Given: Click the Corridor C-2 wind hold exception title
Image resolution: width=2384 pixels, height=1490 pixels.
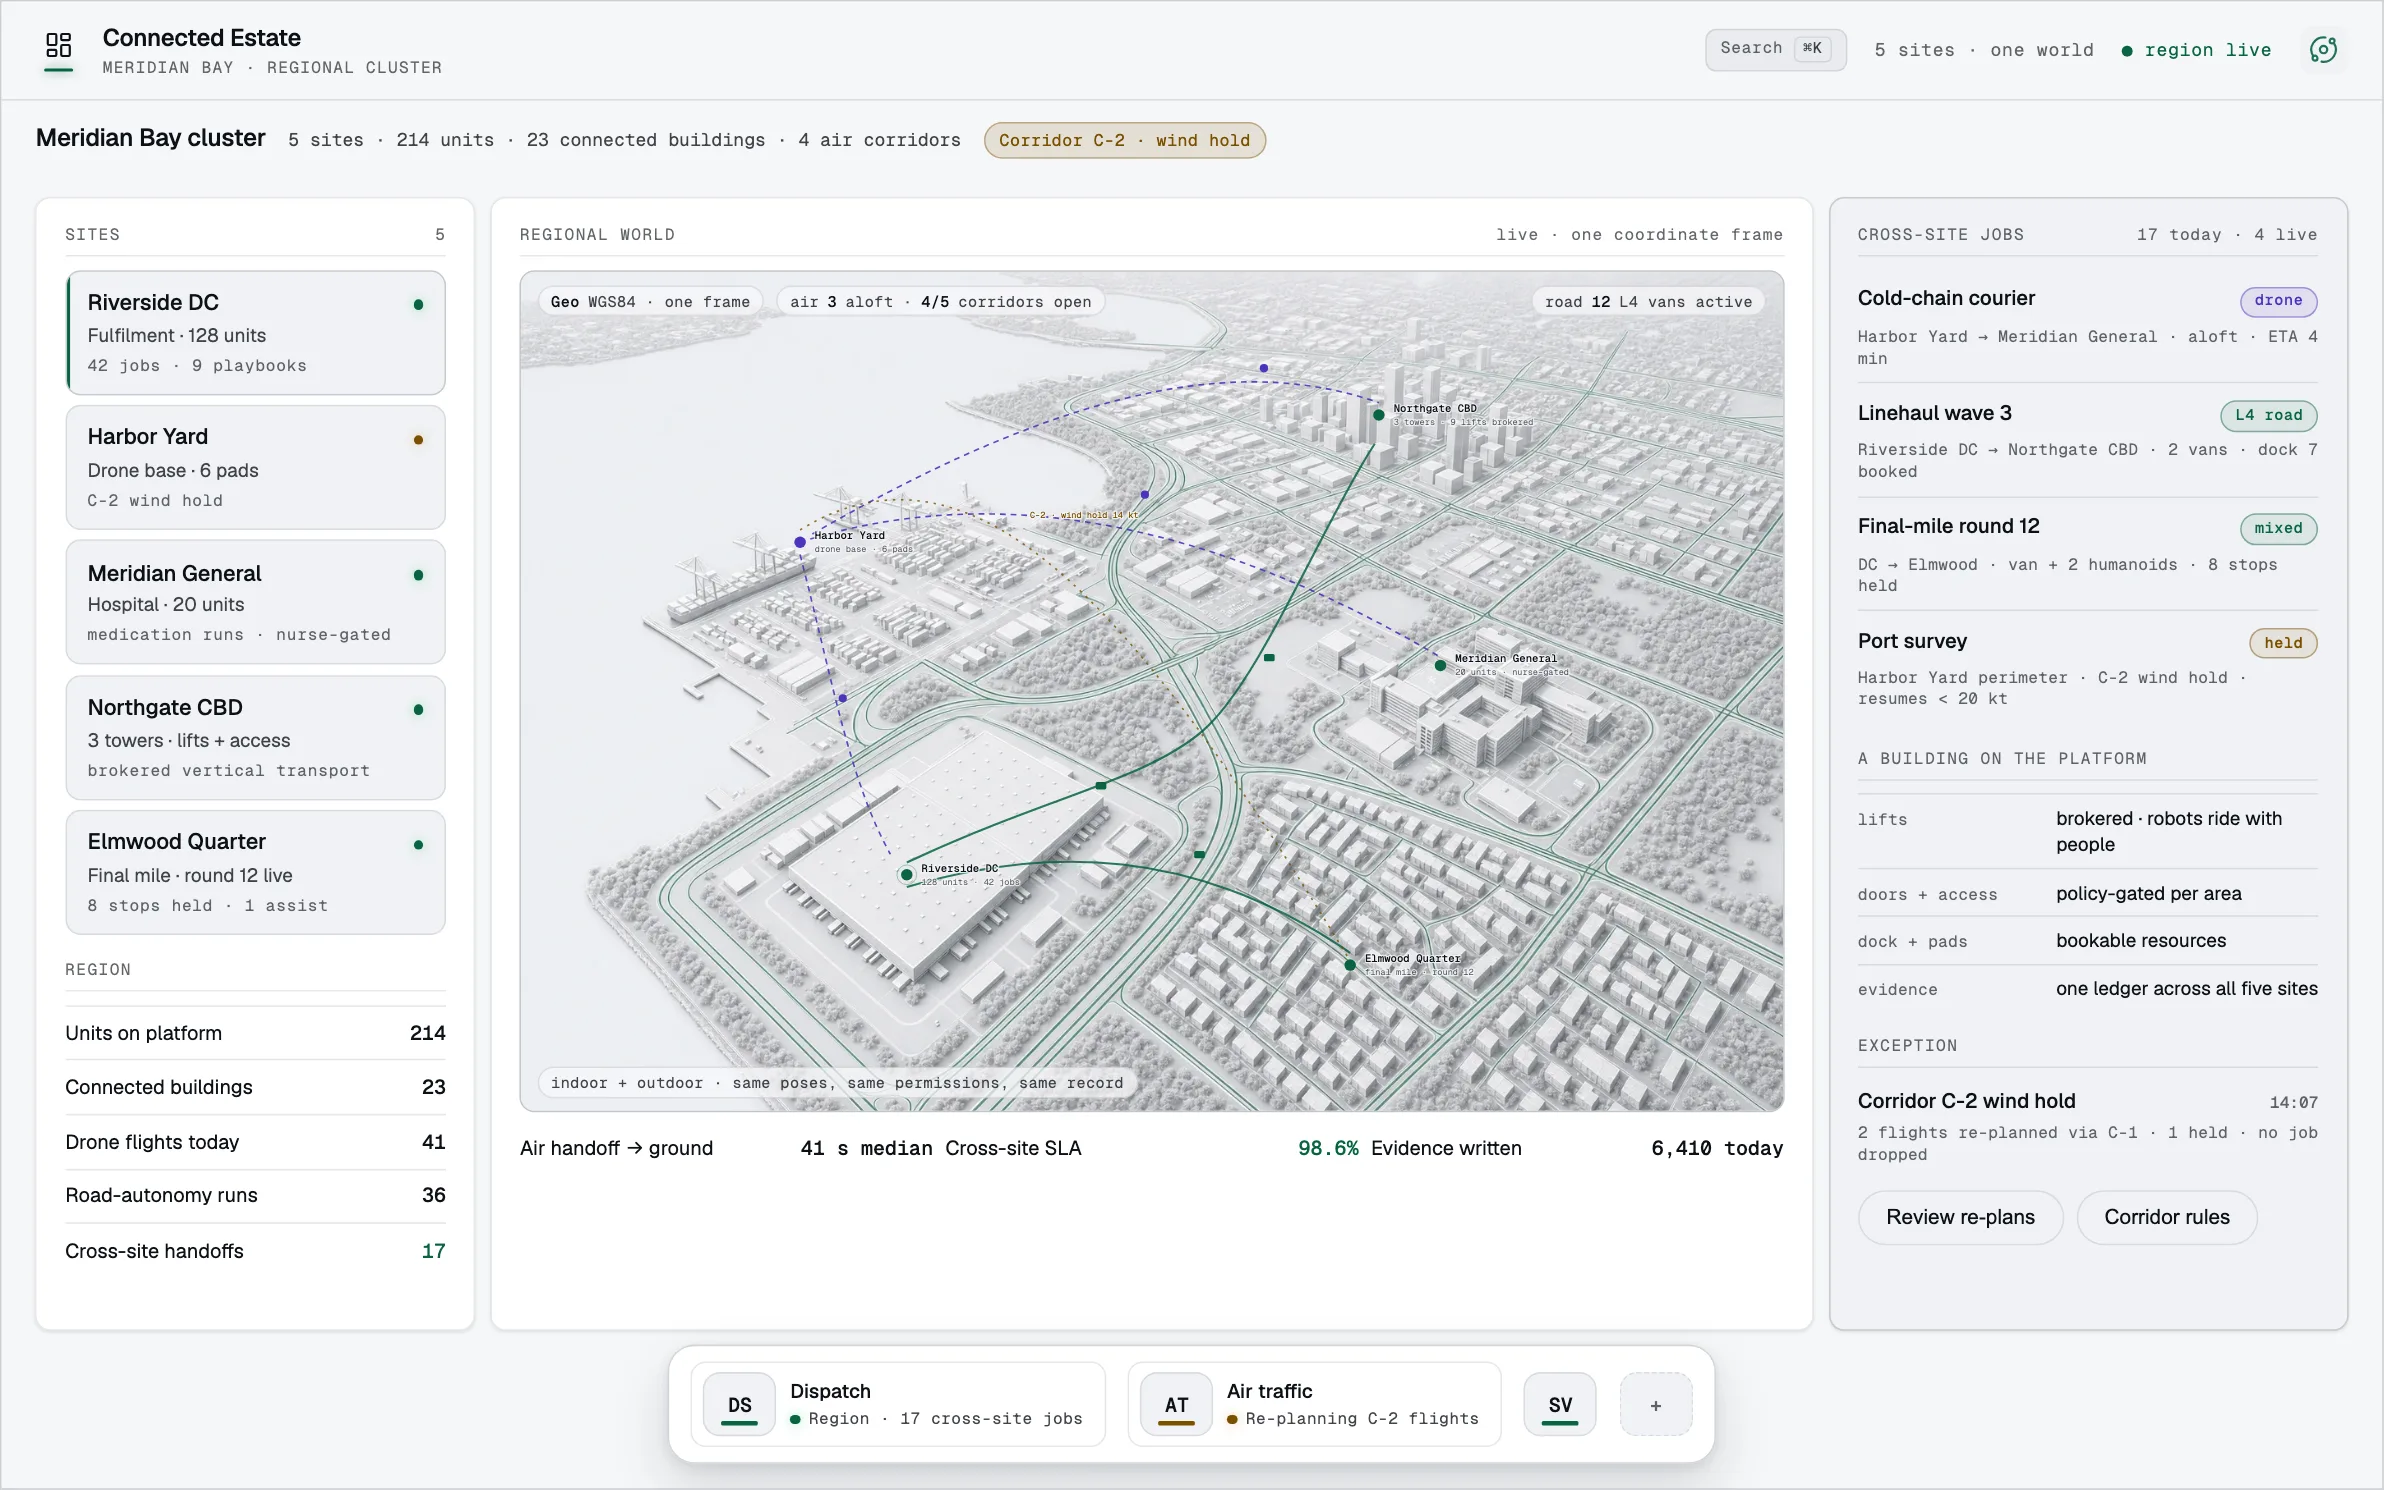Looking at the screenshot, I should (x=1966, y=1101).
